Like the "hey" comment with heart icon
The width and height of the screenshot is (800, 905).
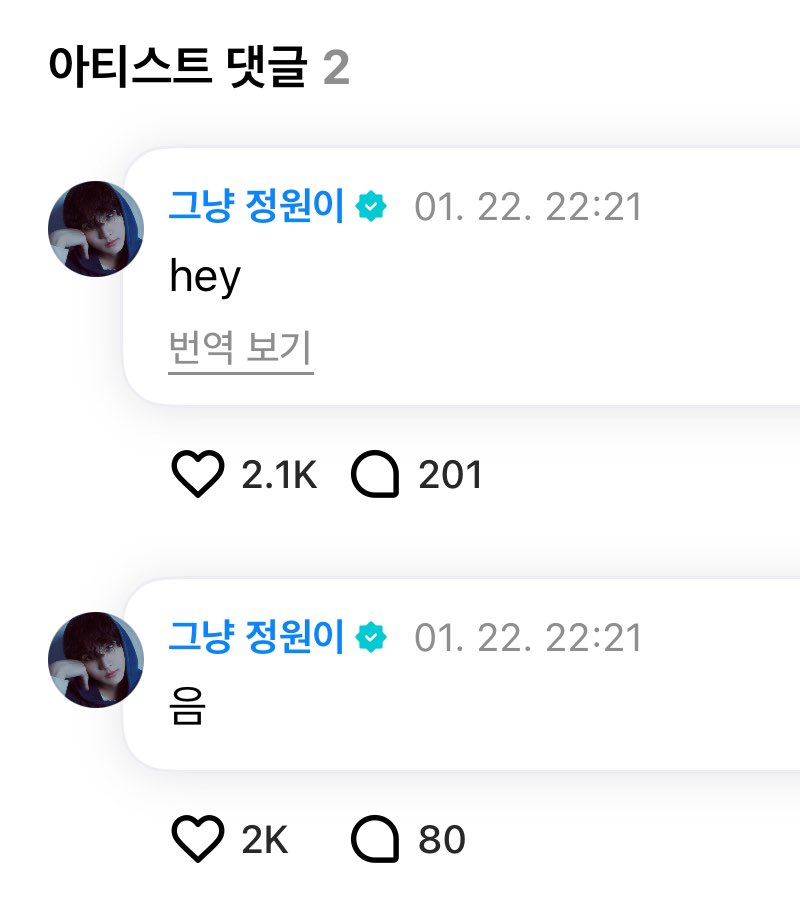[x=198, y=474]
